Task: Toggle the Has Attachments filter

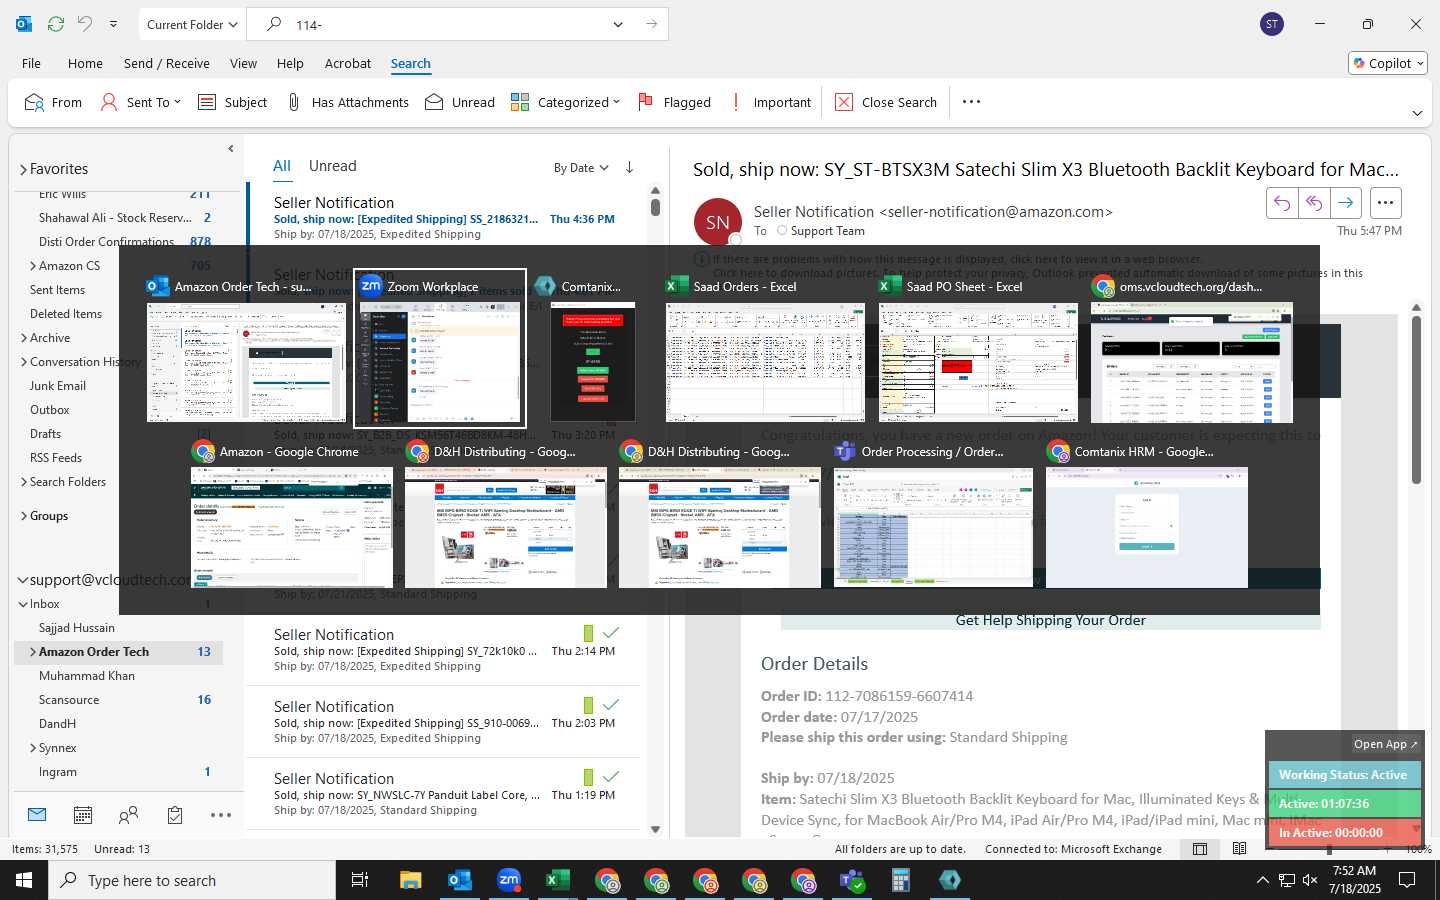Action: click(x=348, y=102)
